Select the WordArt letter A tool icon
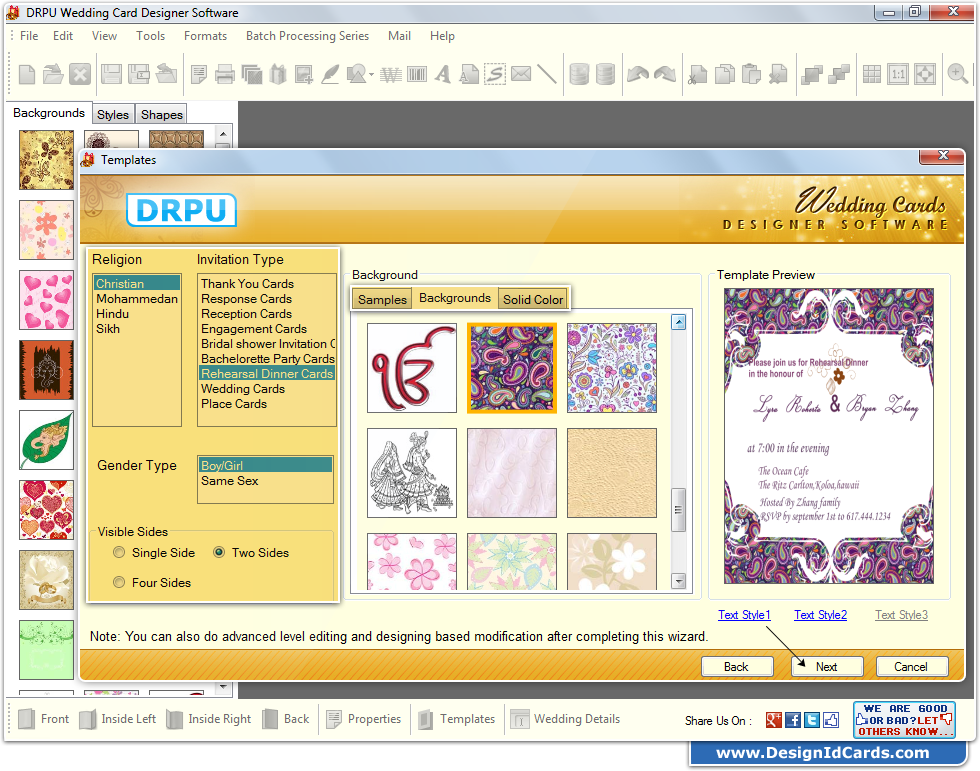The image size is (980, 771). click(x=443, y=74)
